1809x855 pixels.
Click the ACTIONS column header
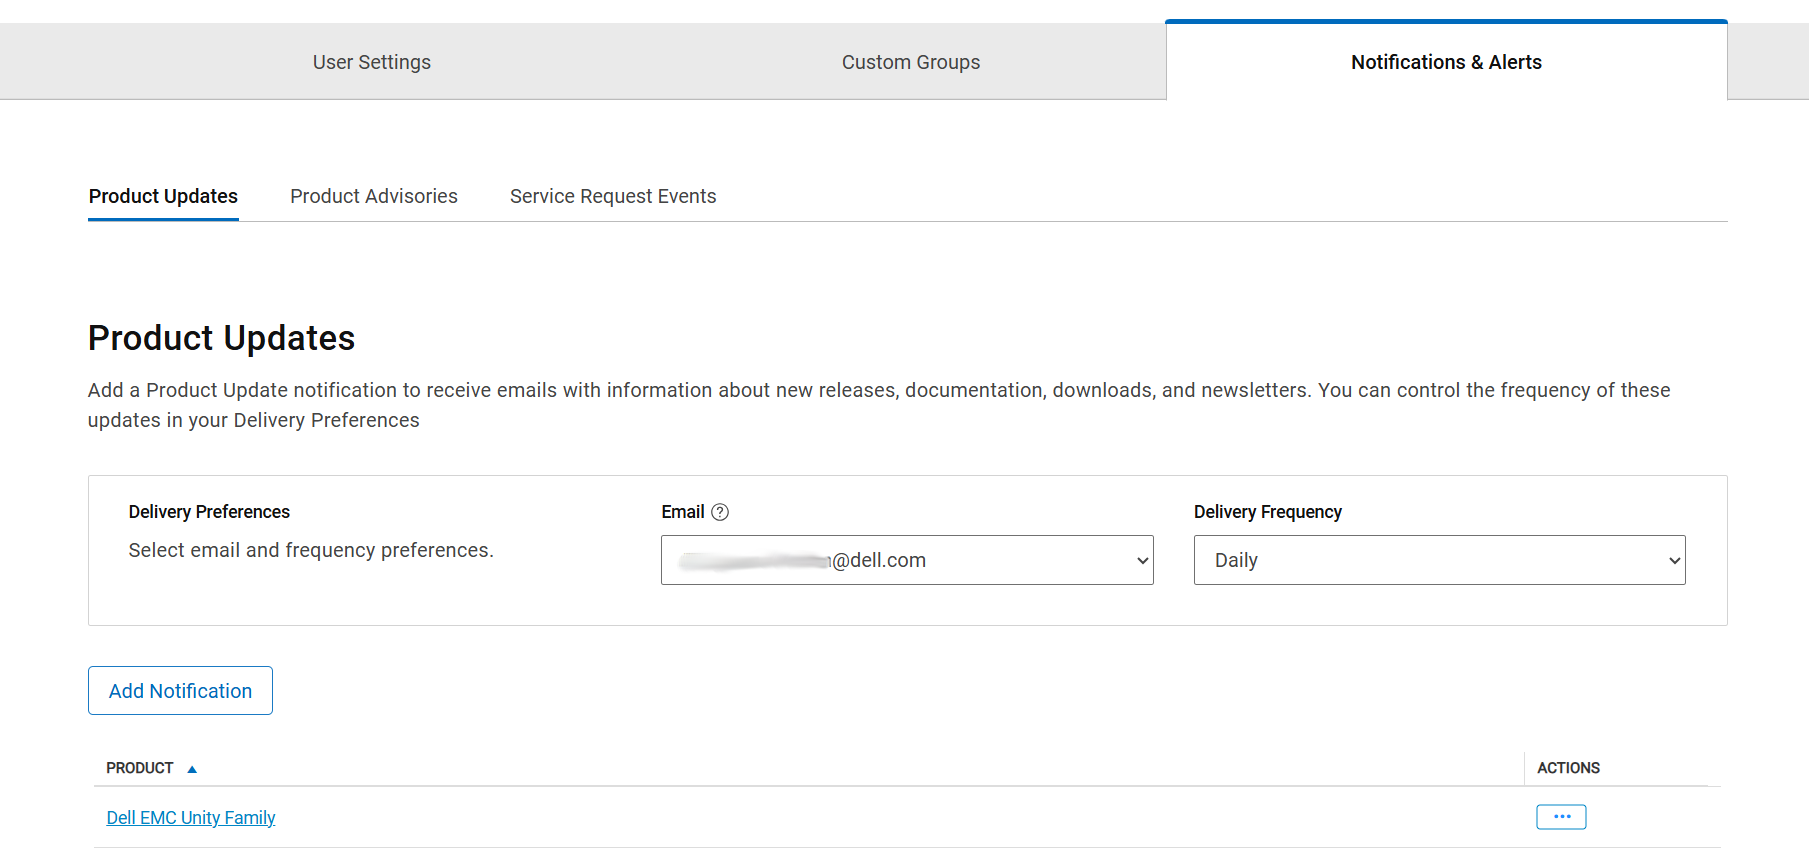[1567, 768]
